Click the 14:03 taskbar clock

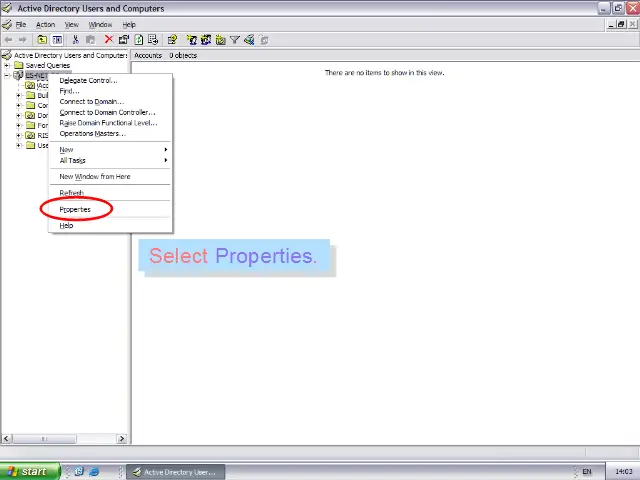[623, 472]
